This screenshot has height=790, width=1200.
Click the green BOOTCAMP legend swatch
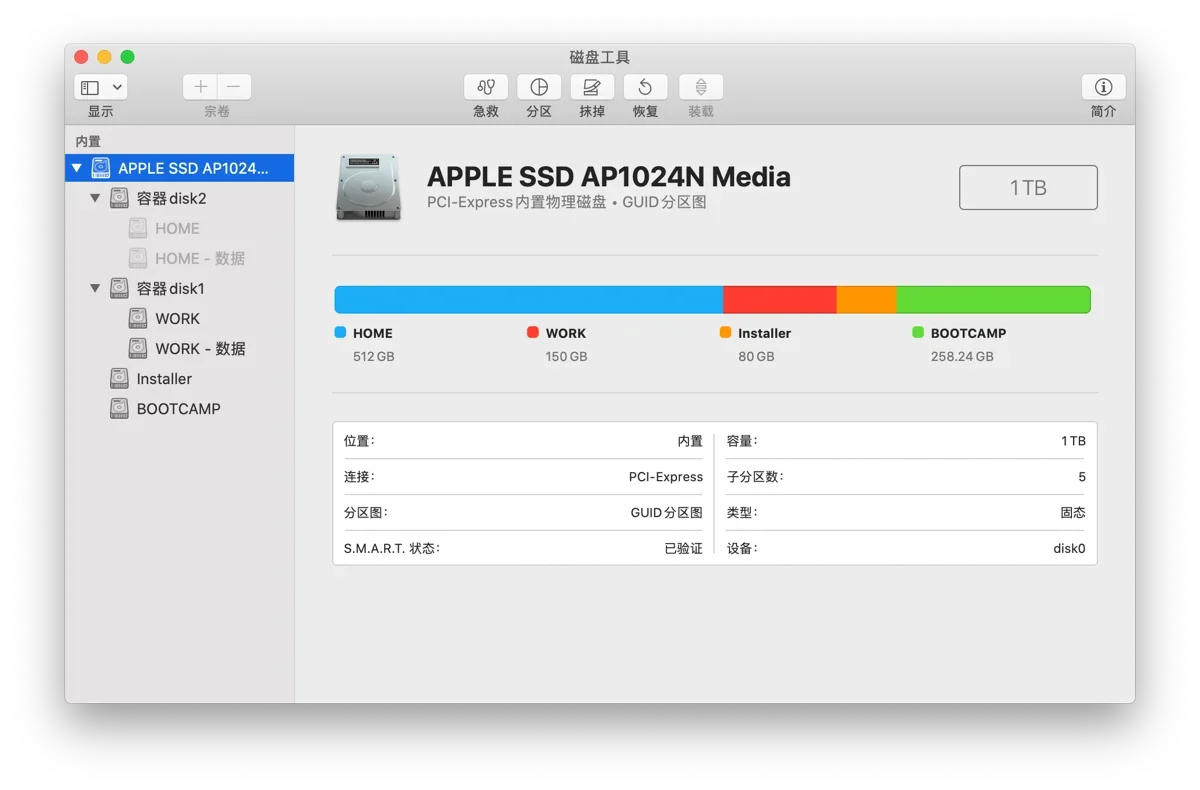click(x=918, y=332)
